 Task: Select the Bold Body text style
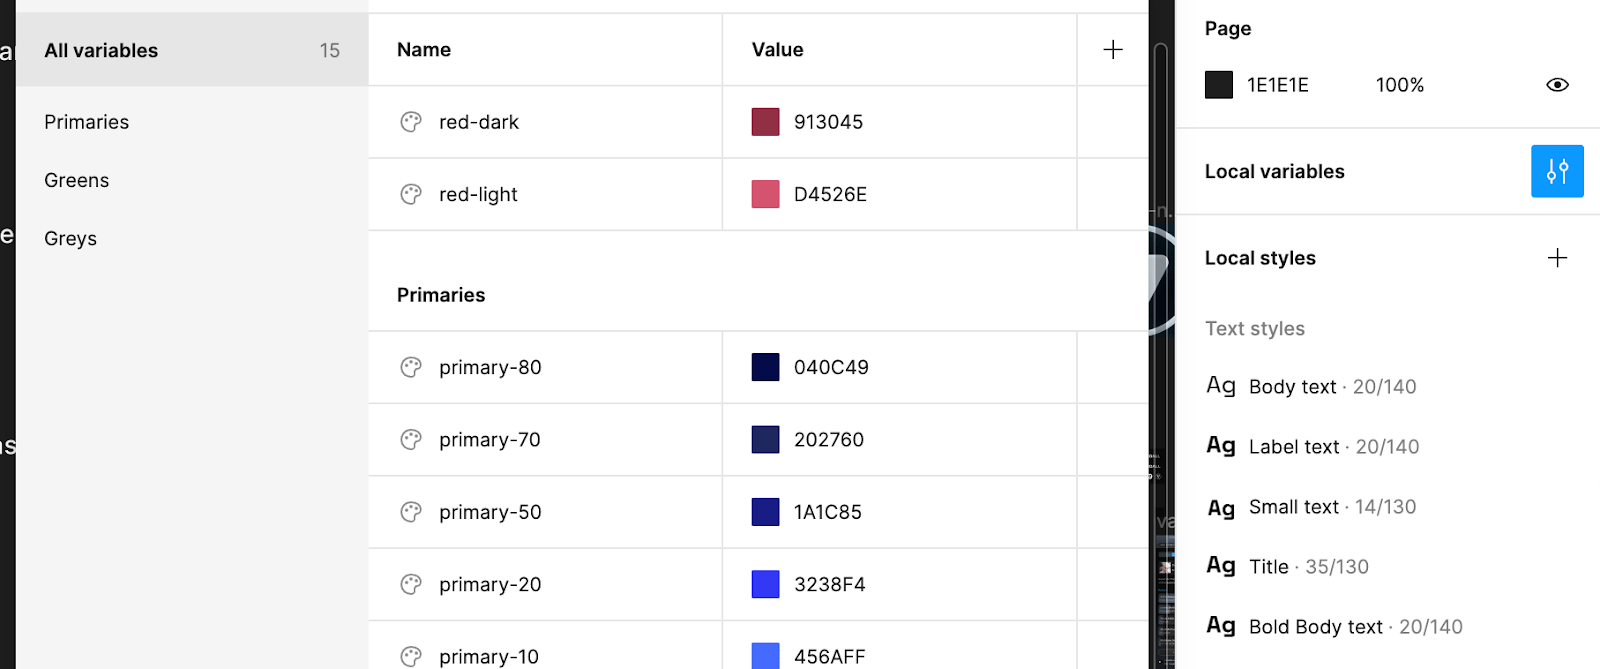click(1315, 627)
